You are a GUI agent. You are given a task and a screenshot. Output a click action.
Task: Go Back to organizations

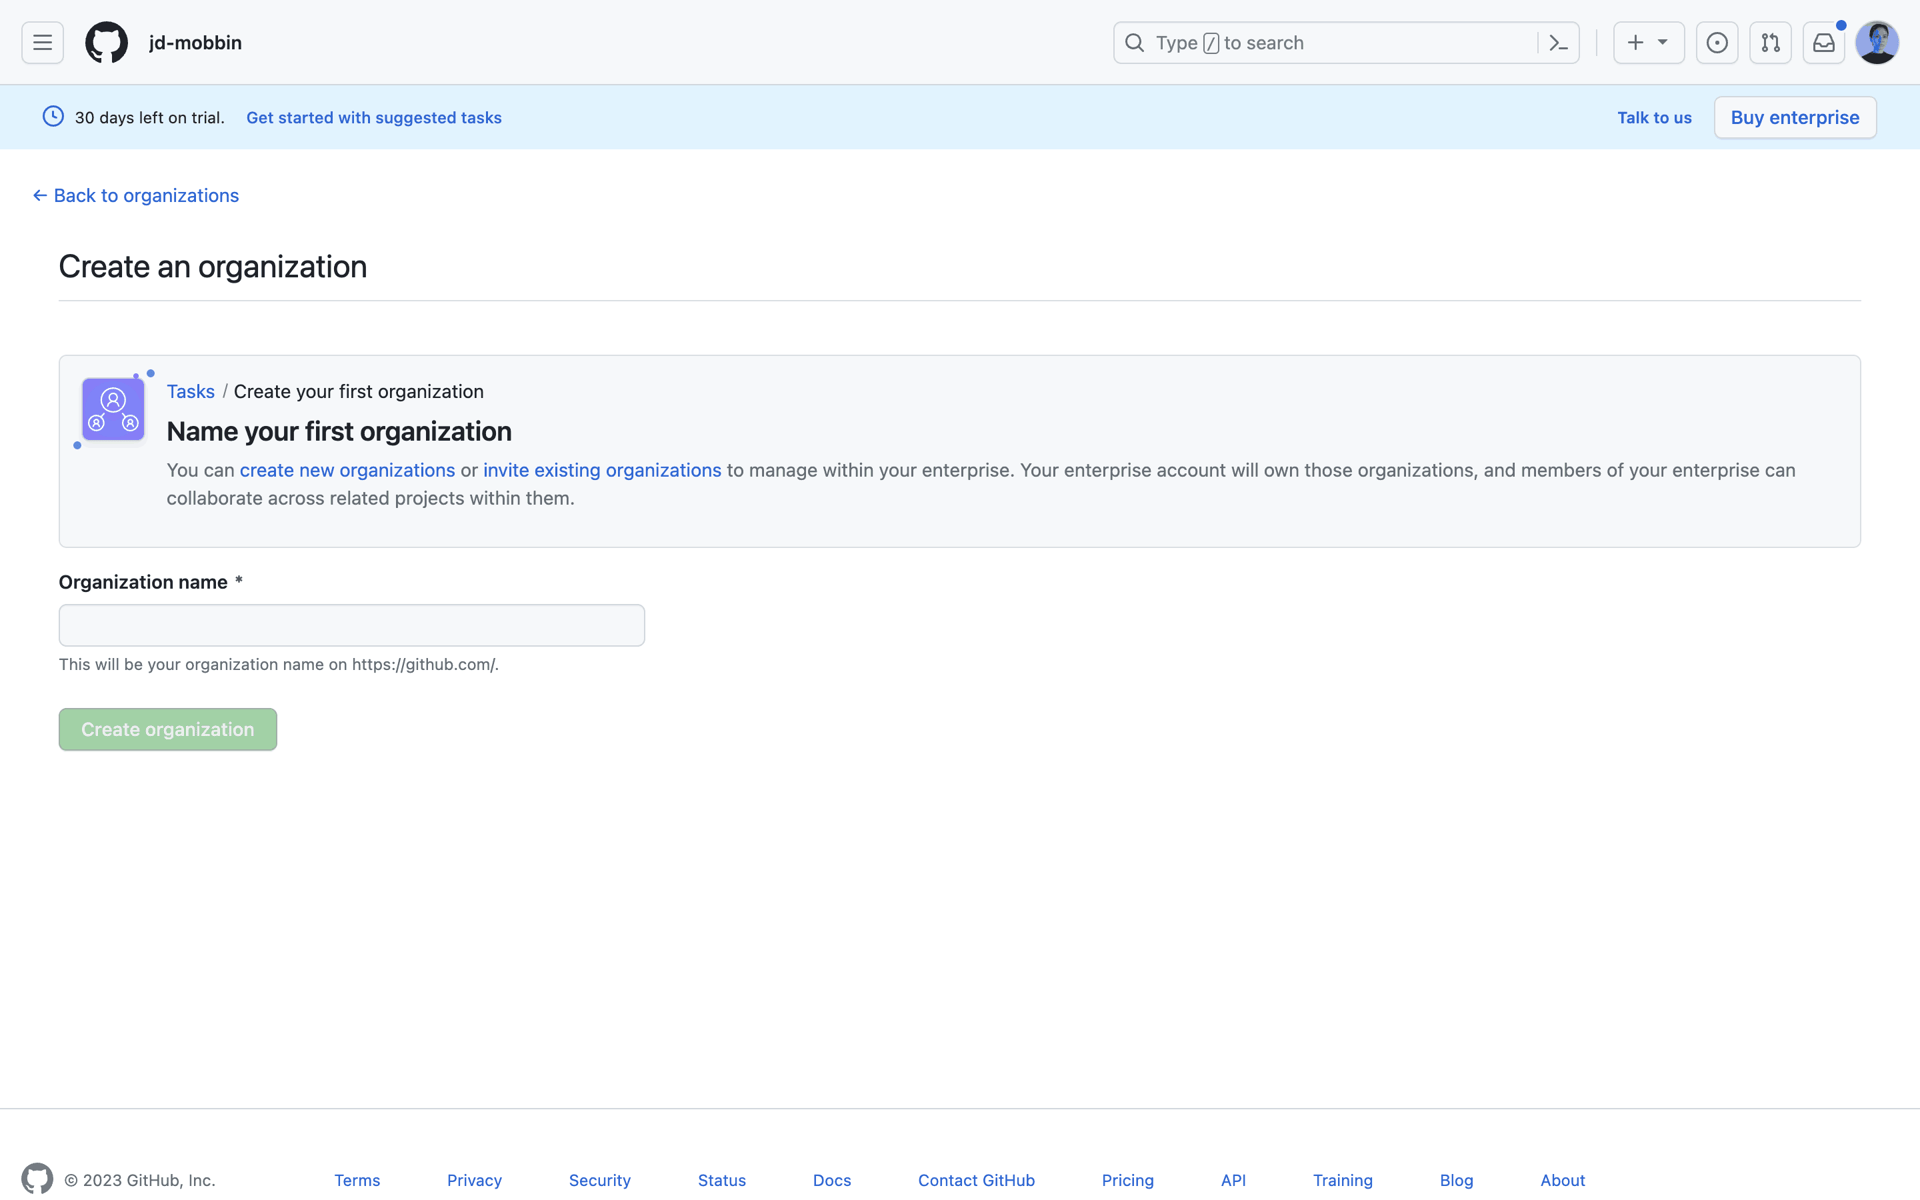(135, 195)
